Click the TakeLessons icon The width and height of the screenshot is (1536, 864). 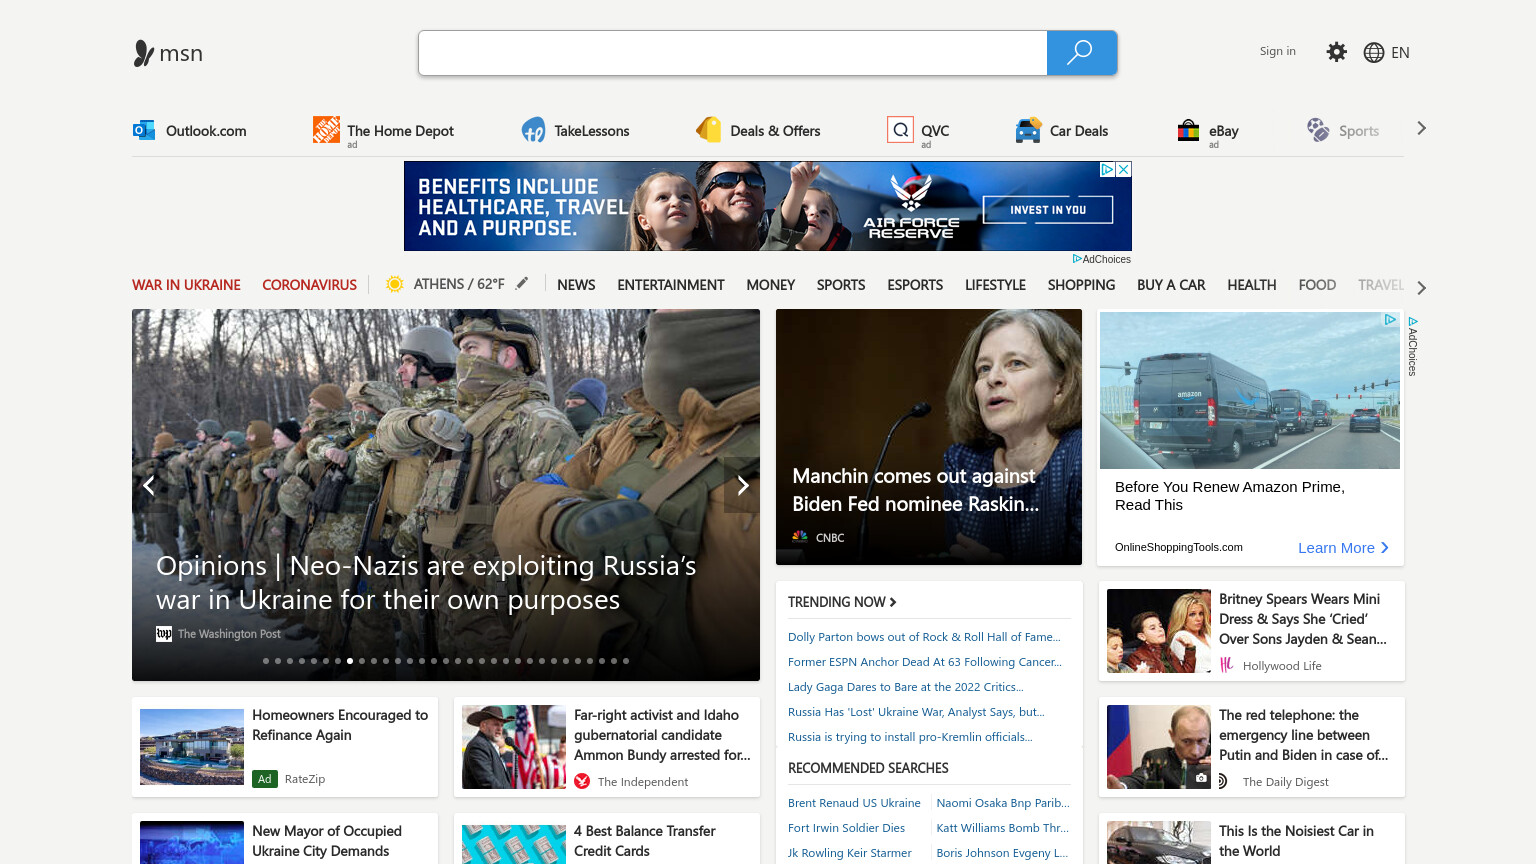[x=533, y=130]
